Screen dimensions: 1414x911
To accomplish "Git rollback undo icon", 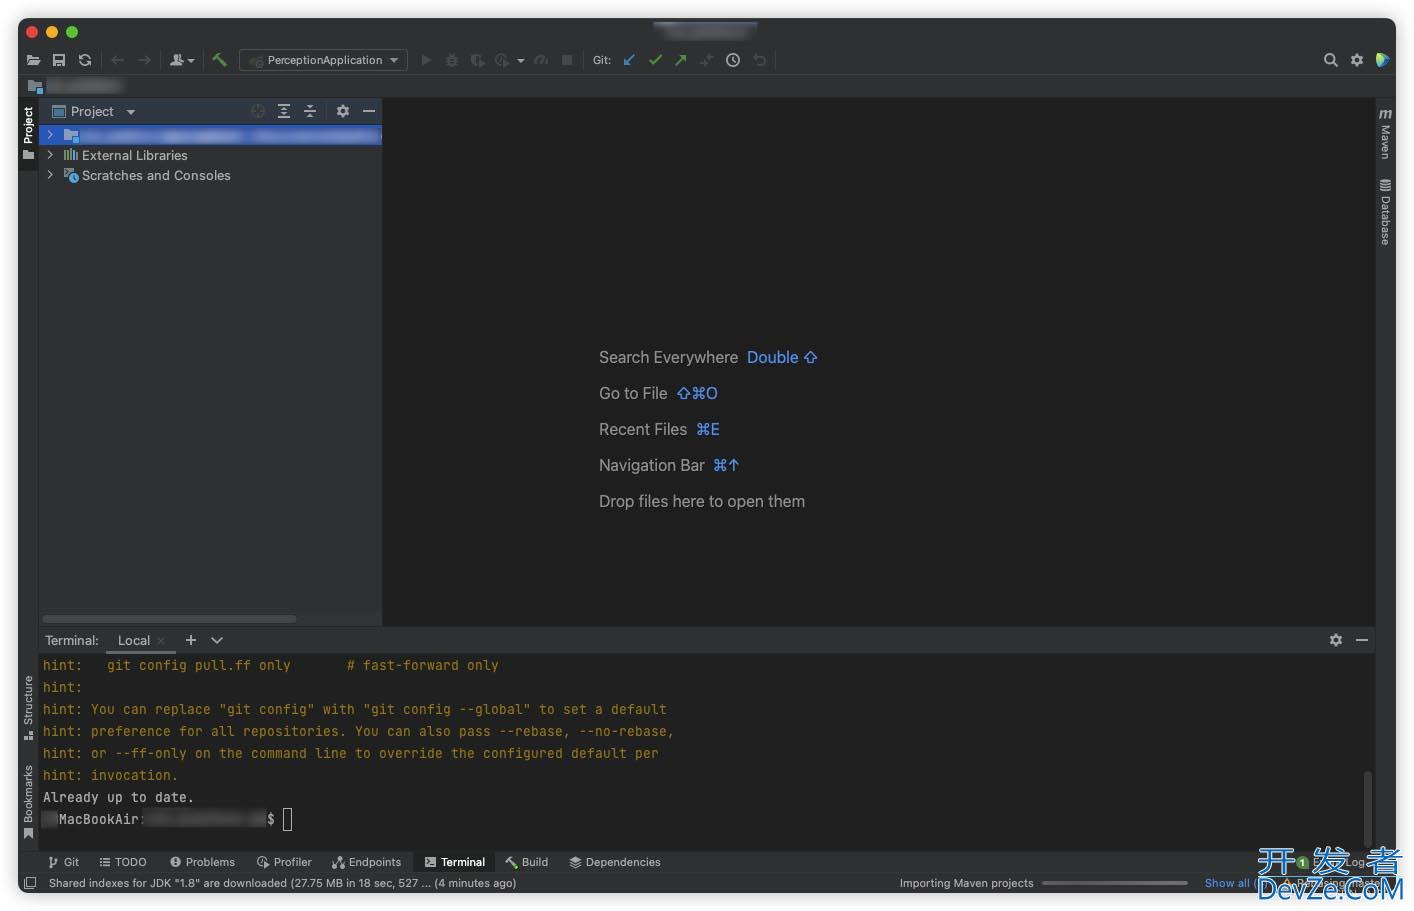I will 760,60.
